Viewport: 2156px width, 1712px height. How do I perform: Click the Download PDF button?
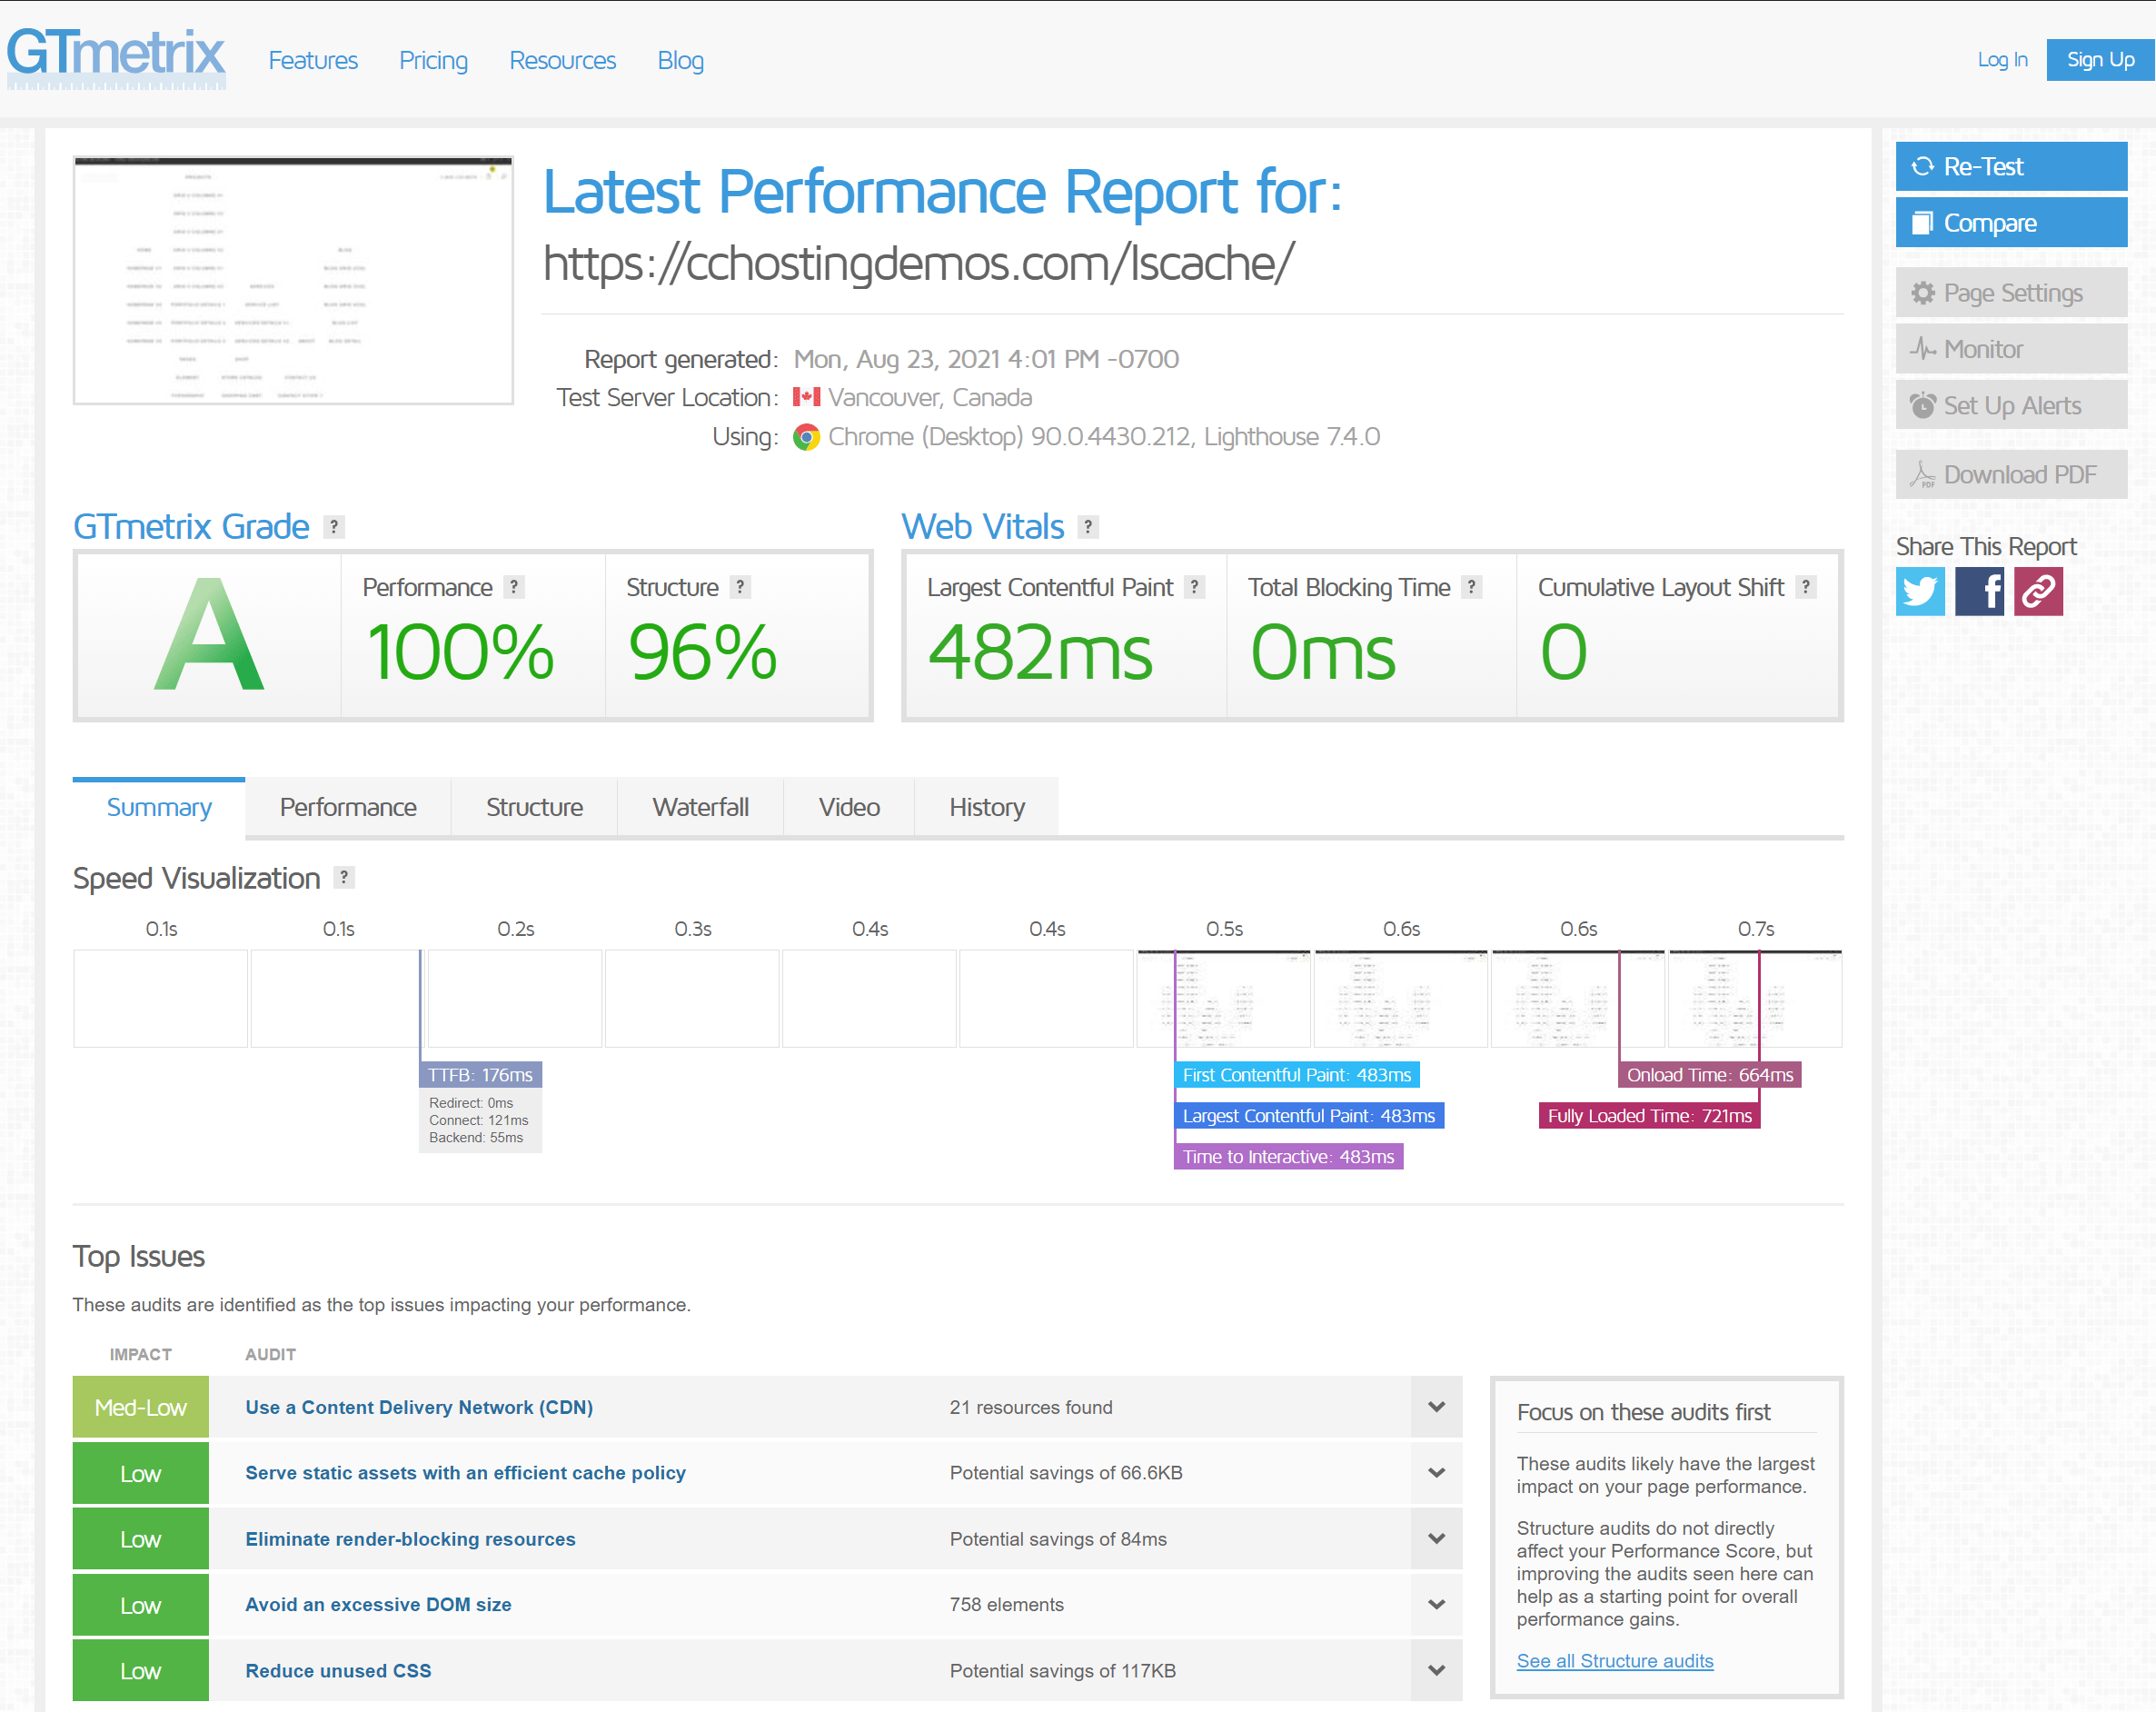[2010, 475]
